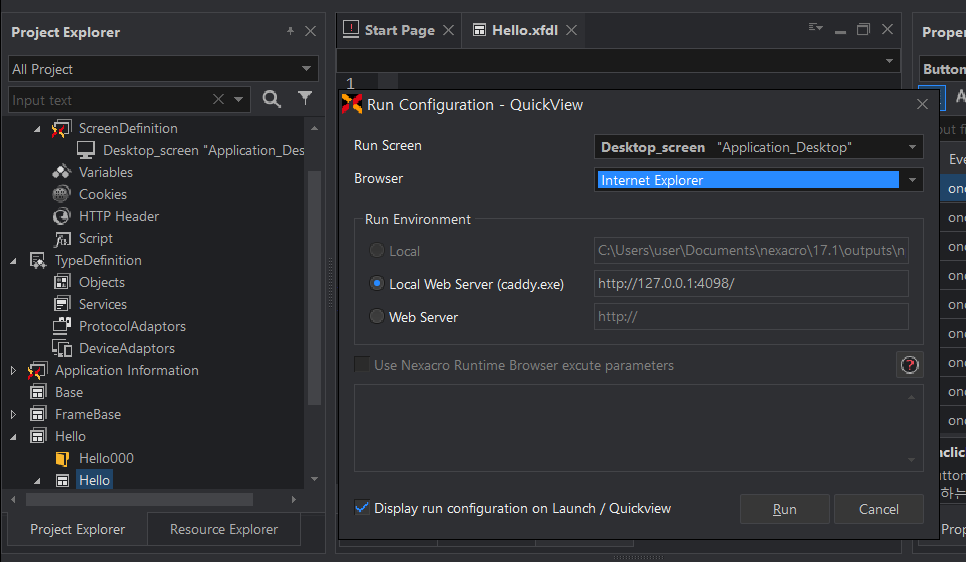Click the Run button

pos(784,509)
